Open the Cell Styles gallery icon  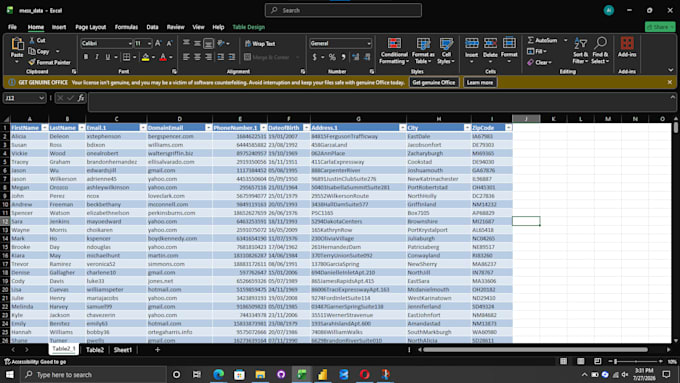(x=446, y=43)
